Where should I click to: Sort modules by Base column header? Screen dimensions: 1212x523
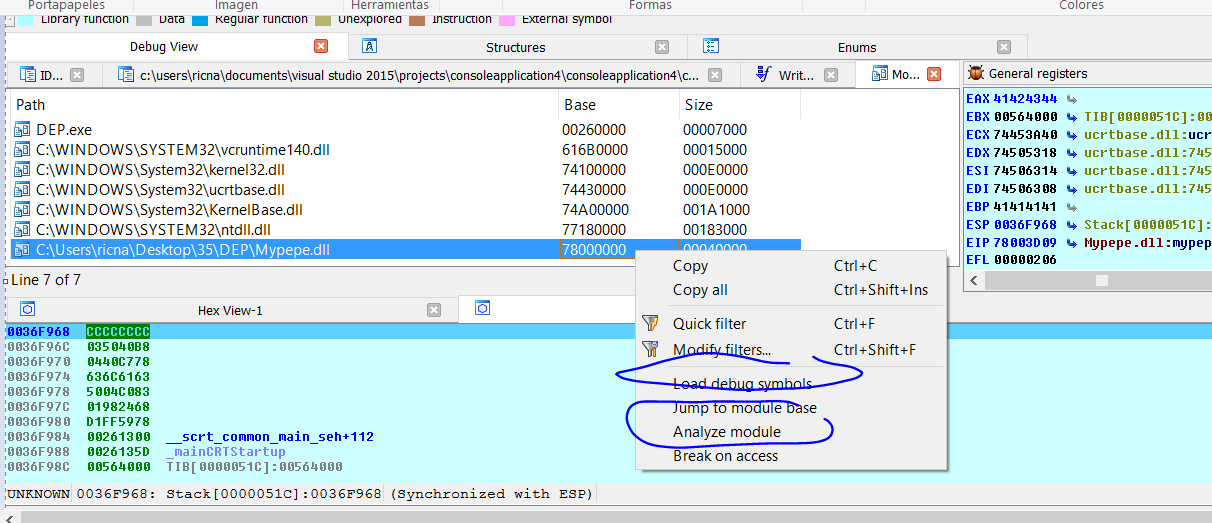(580, 104)
